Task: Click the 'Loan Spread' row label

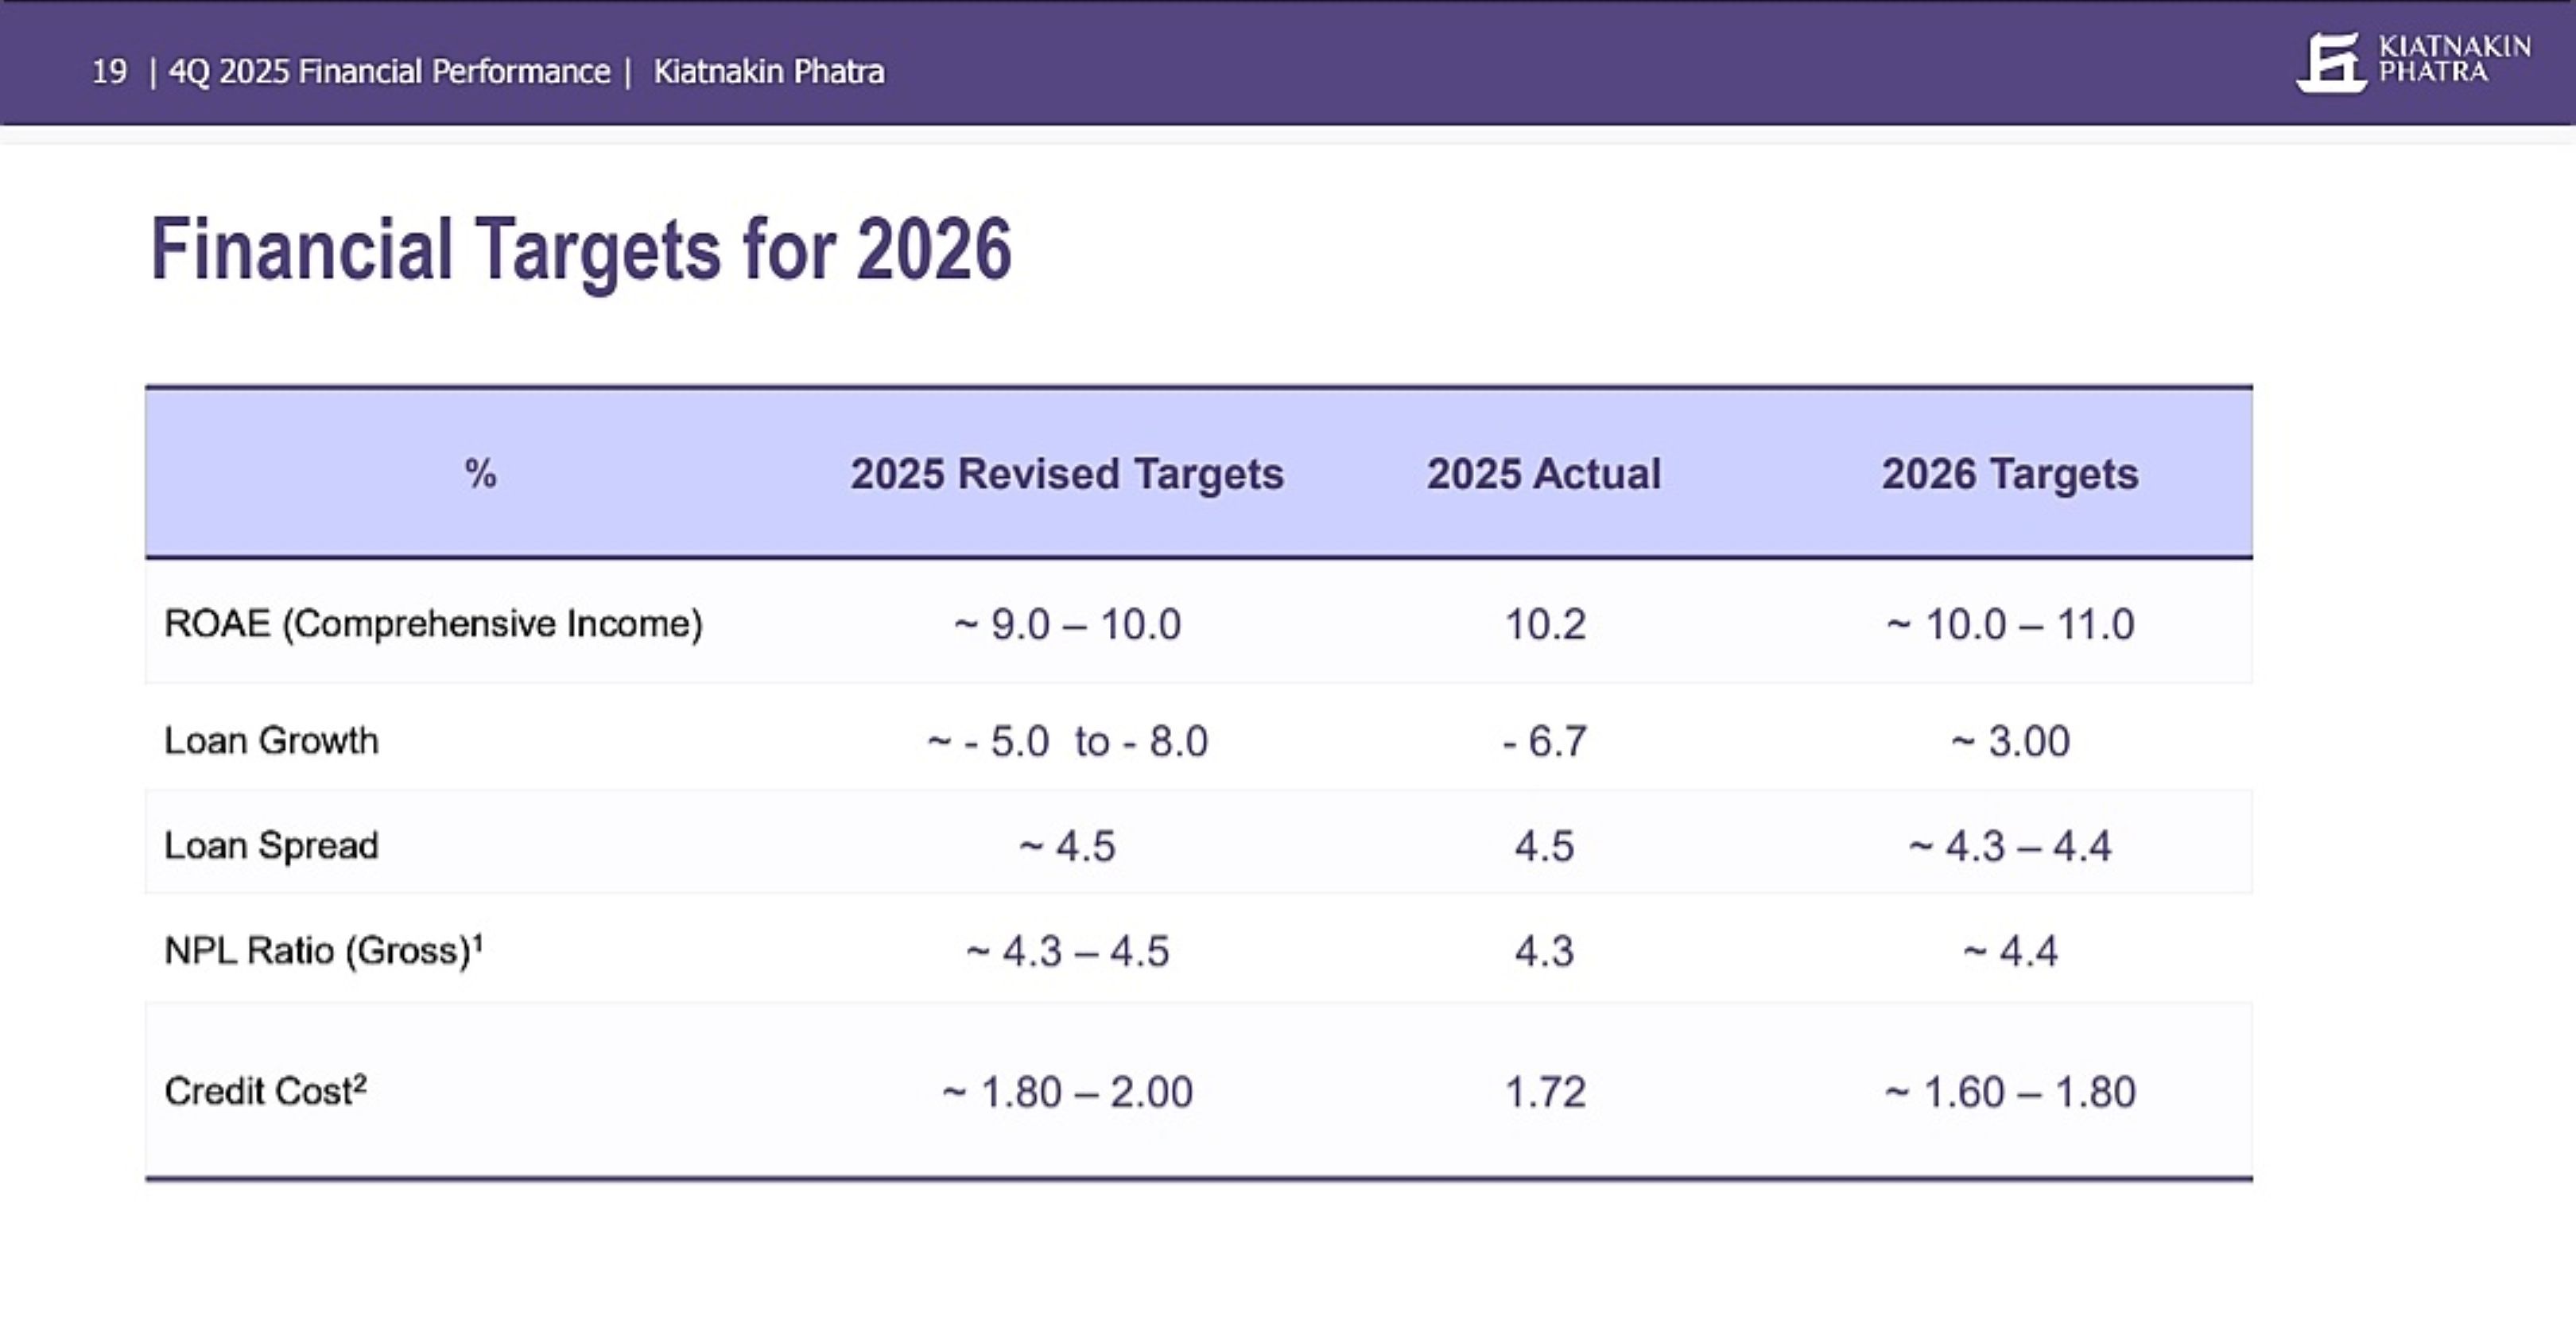Action: 271,846
